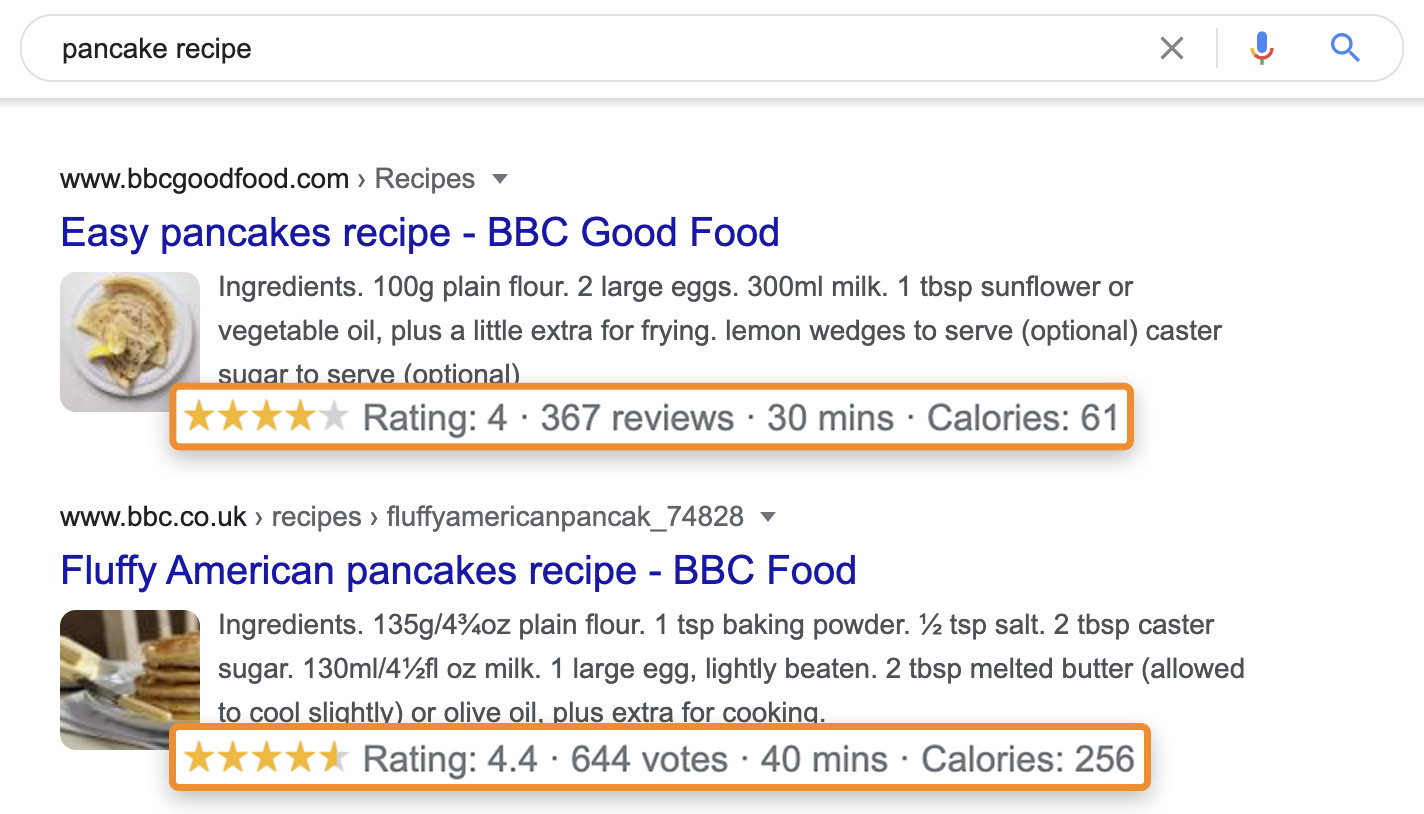Click the www.bbc.co.uk URL breadcrumb
Viewport: 1424px width, 814px height.
pyautogui.click(x=153, y=518)
